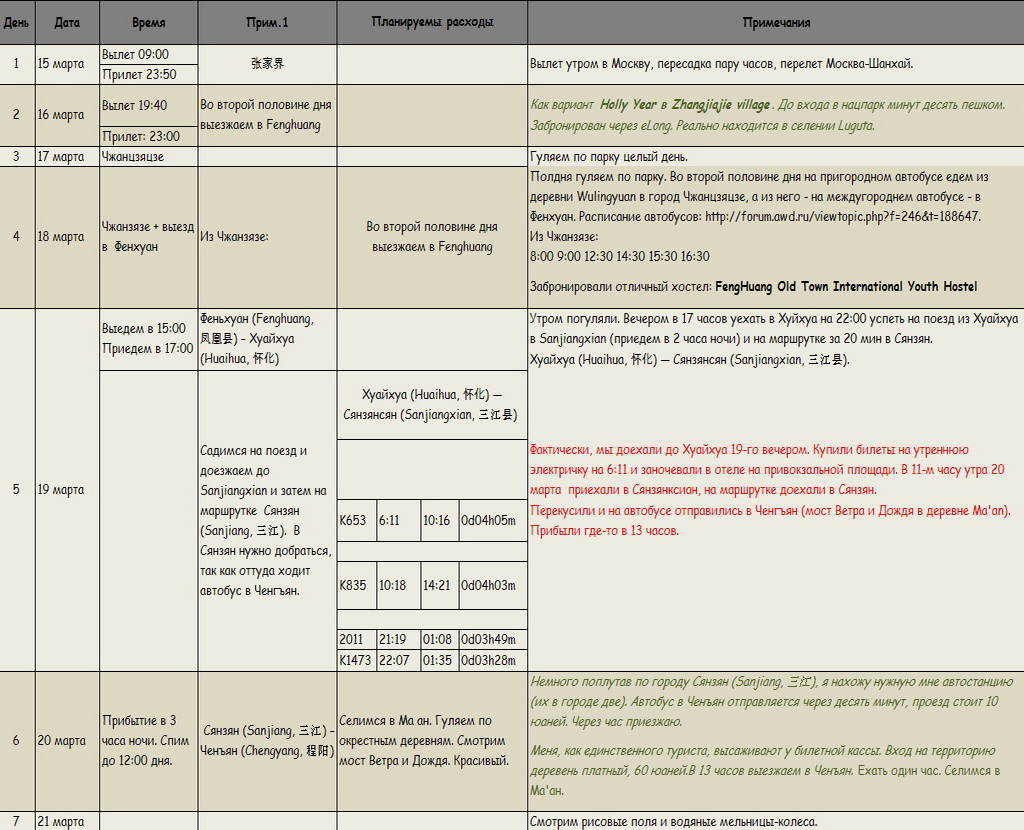Click the "День" column header
The image size is (1024, 830).
click(x=16, y=22)
